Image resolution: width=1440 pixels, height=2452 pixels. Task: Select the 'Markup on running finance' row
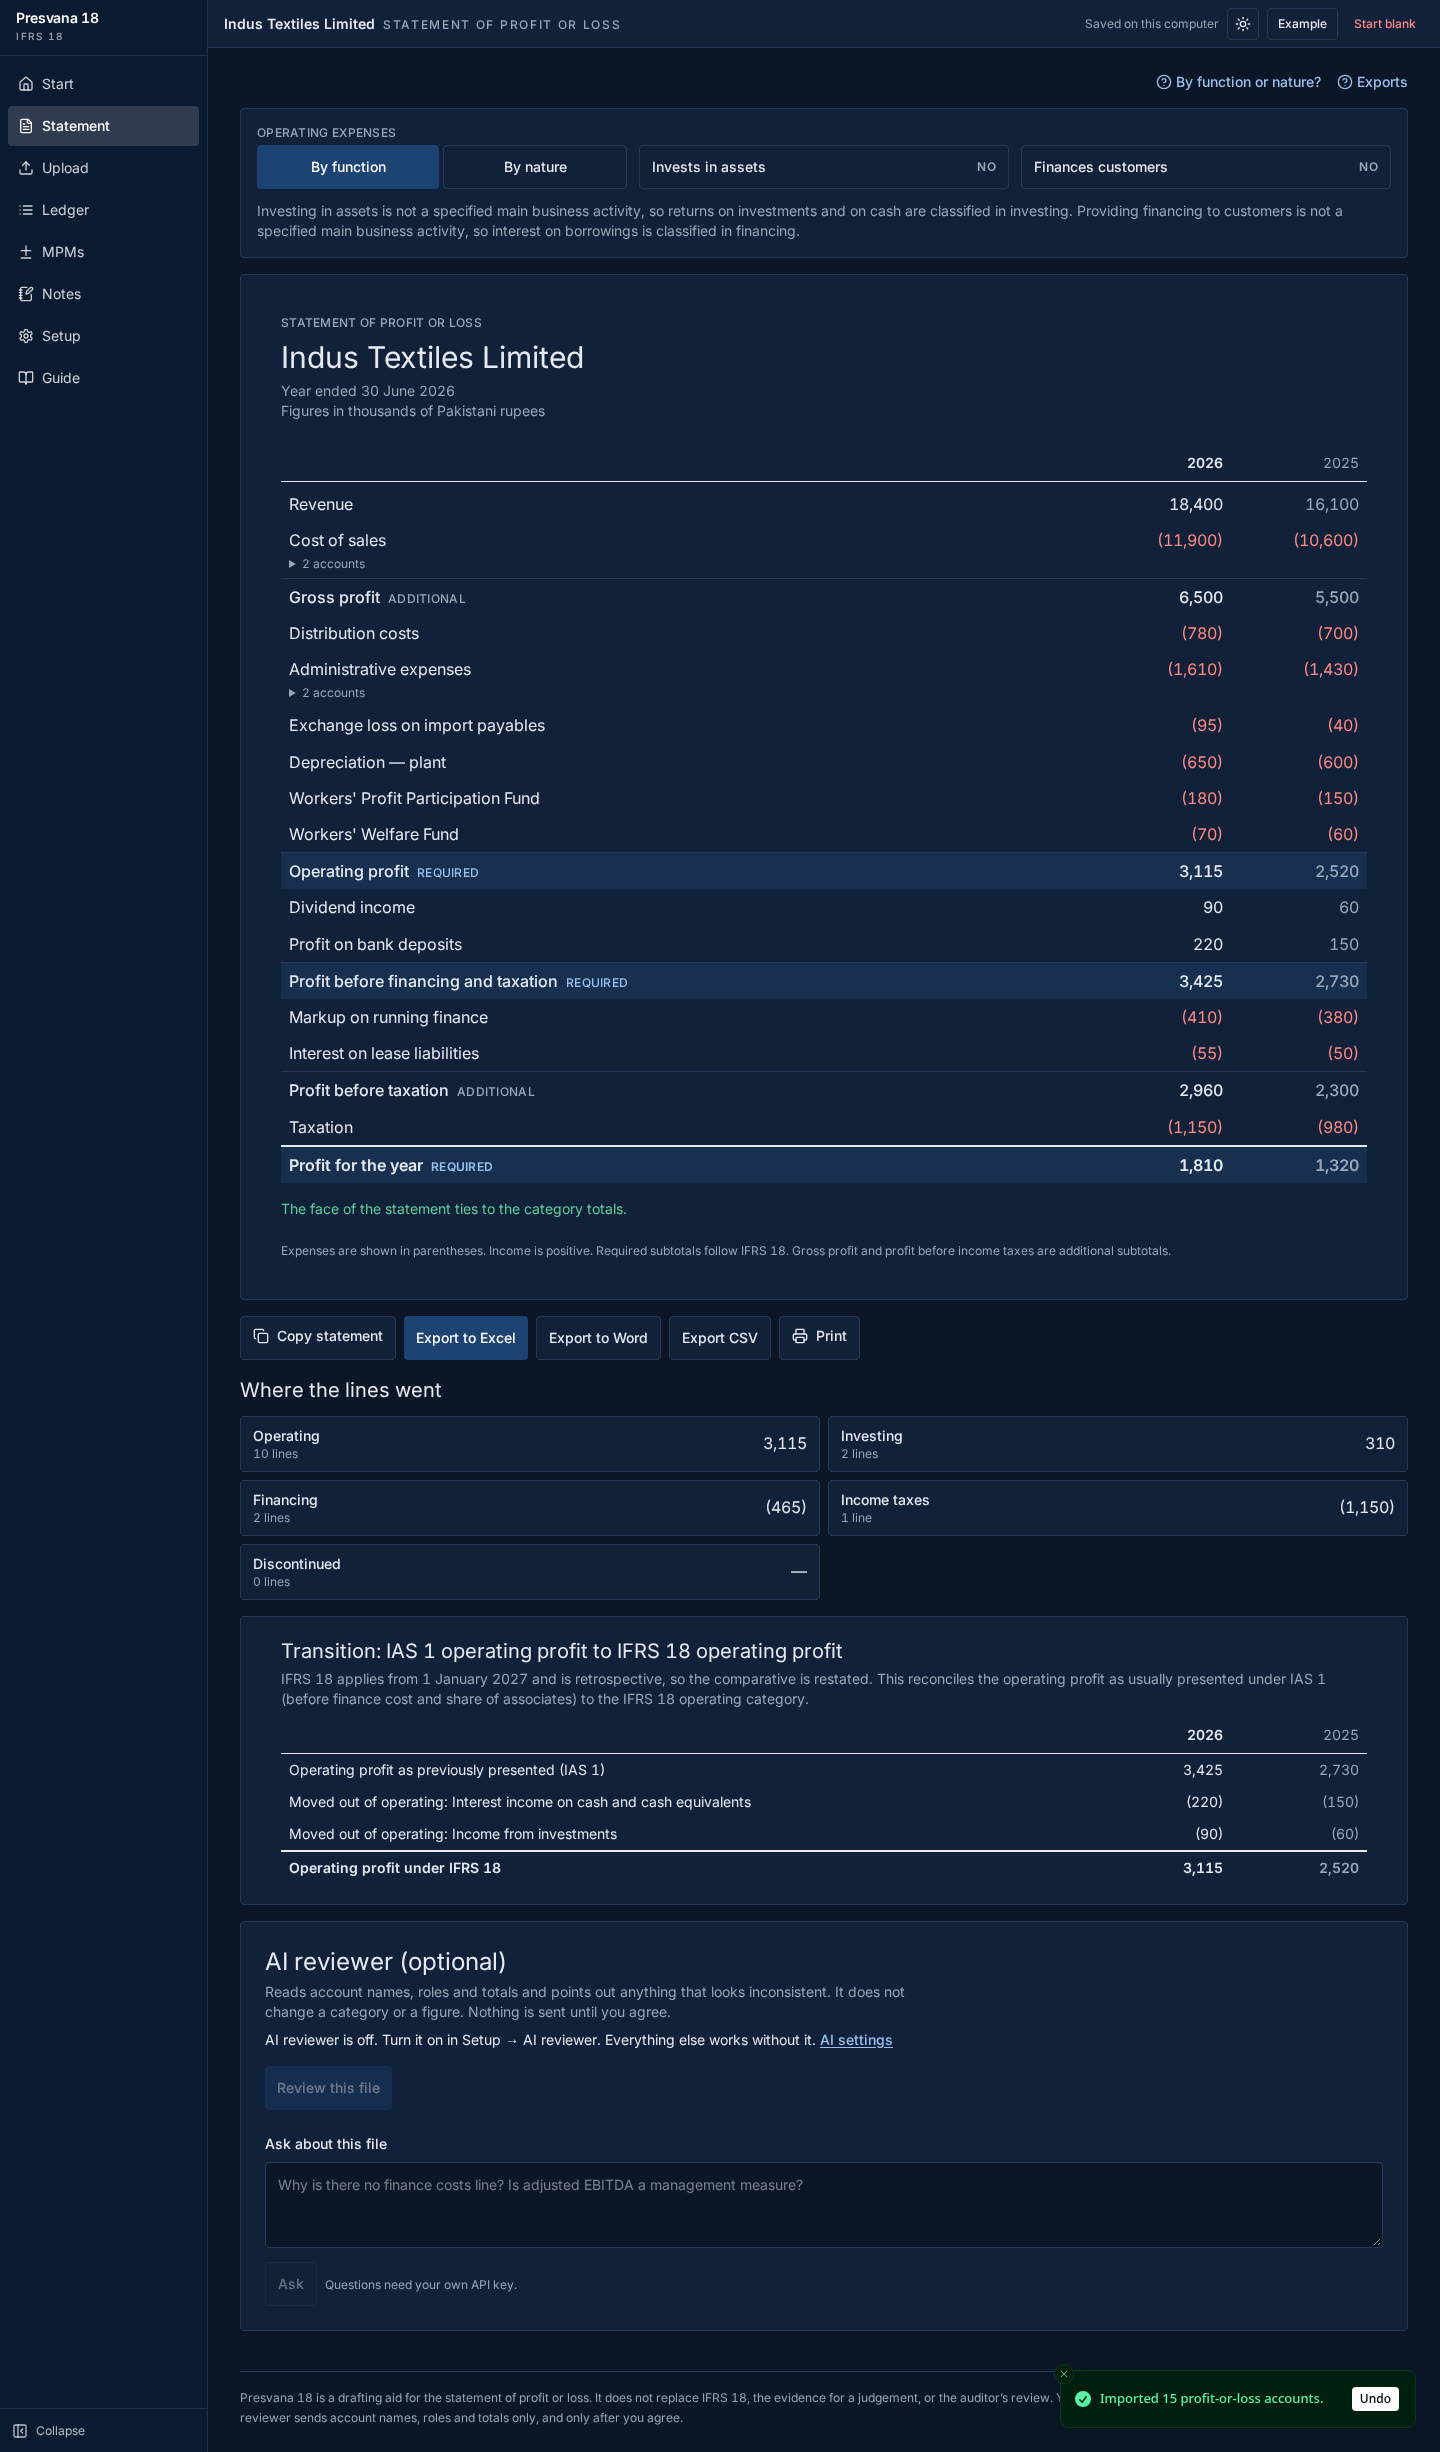pos(824,1017)
